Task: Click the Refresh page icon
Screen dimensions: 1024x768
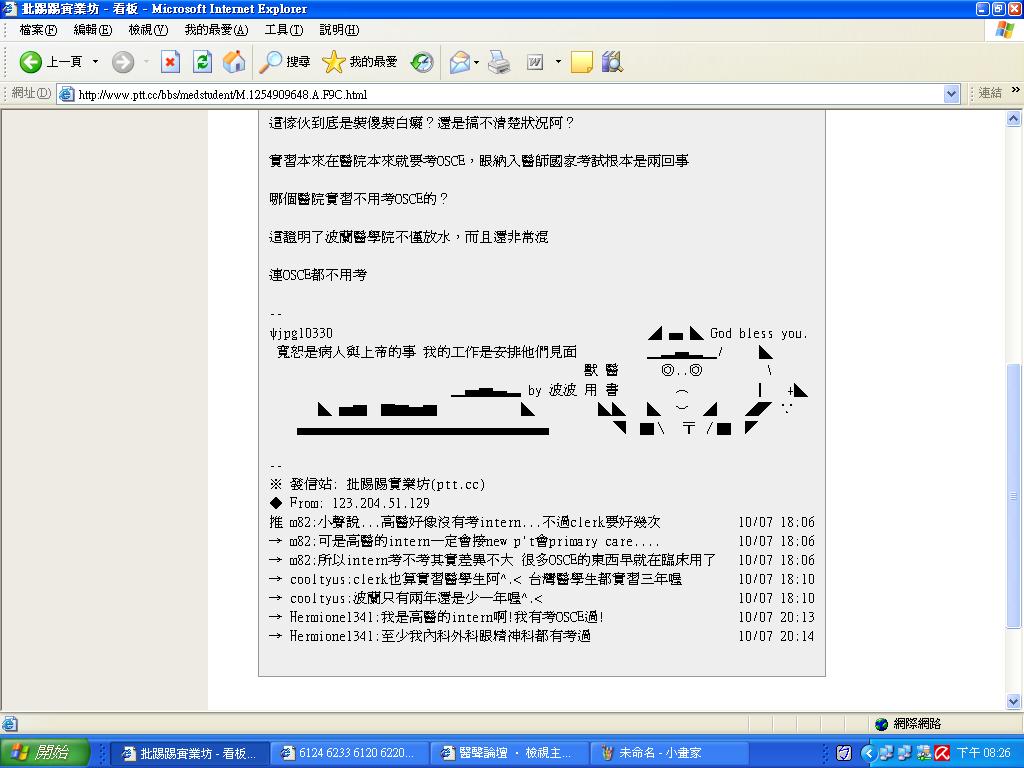Action: 202,62
